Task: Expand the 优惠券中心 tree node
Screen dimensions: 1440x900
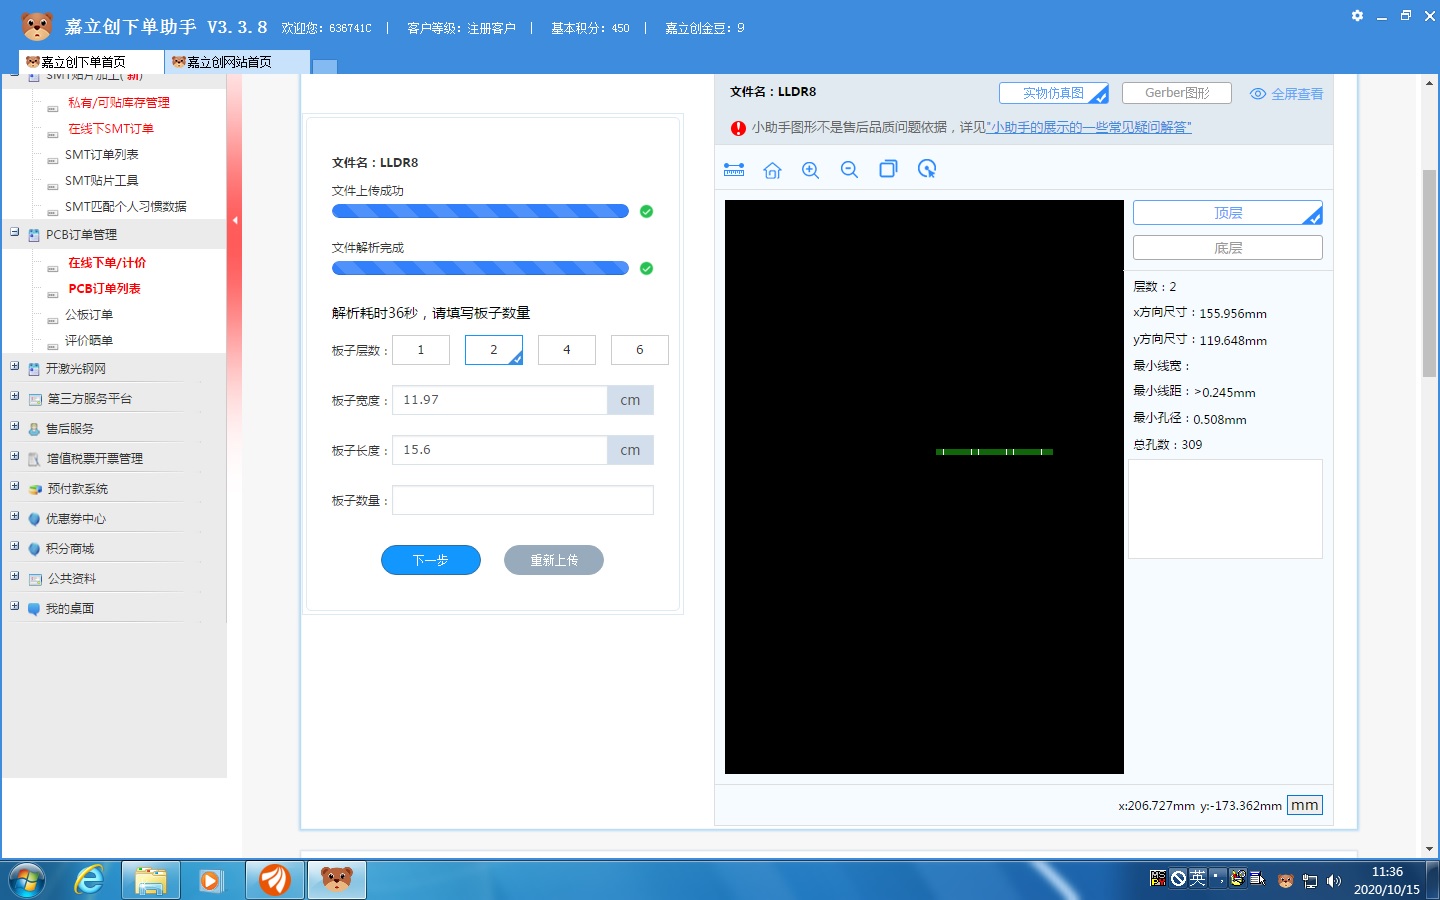Action: (15, 516)
